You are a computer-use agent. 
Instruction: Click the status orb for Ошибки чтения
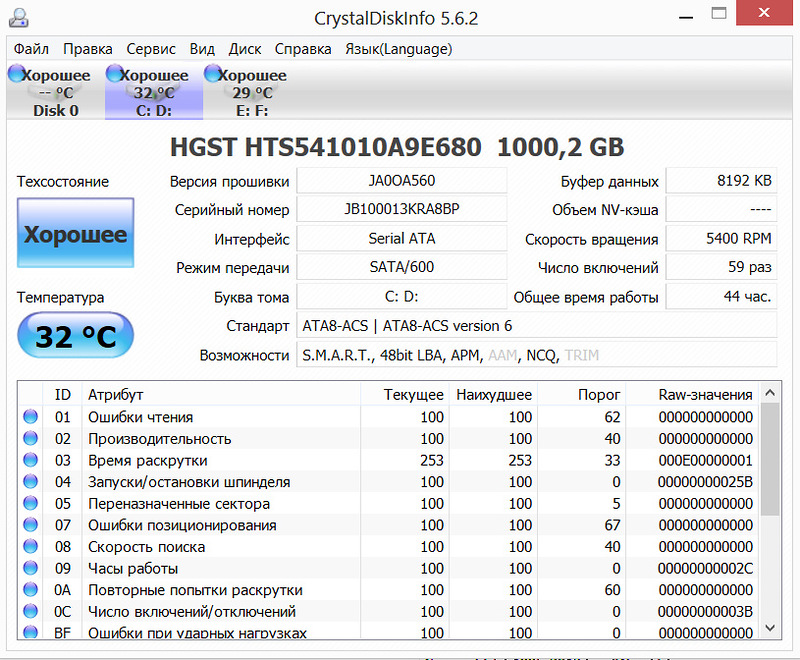coord(31,417)
